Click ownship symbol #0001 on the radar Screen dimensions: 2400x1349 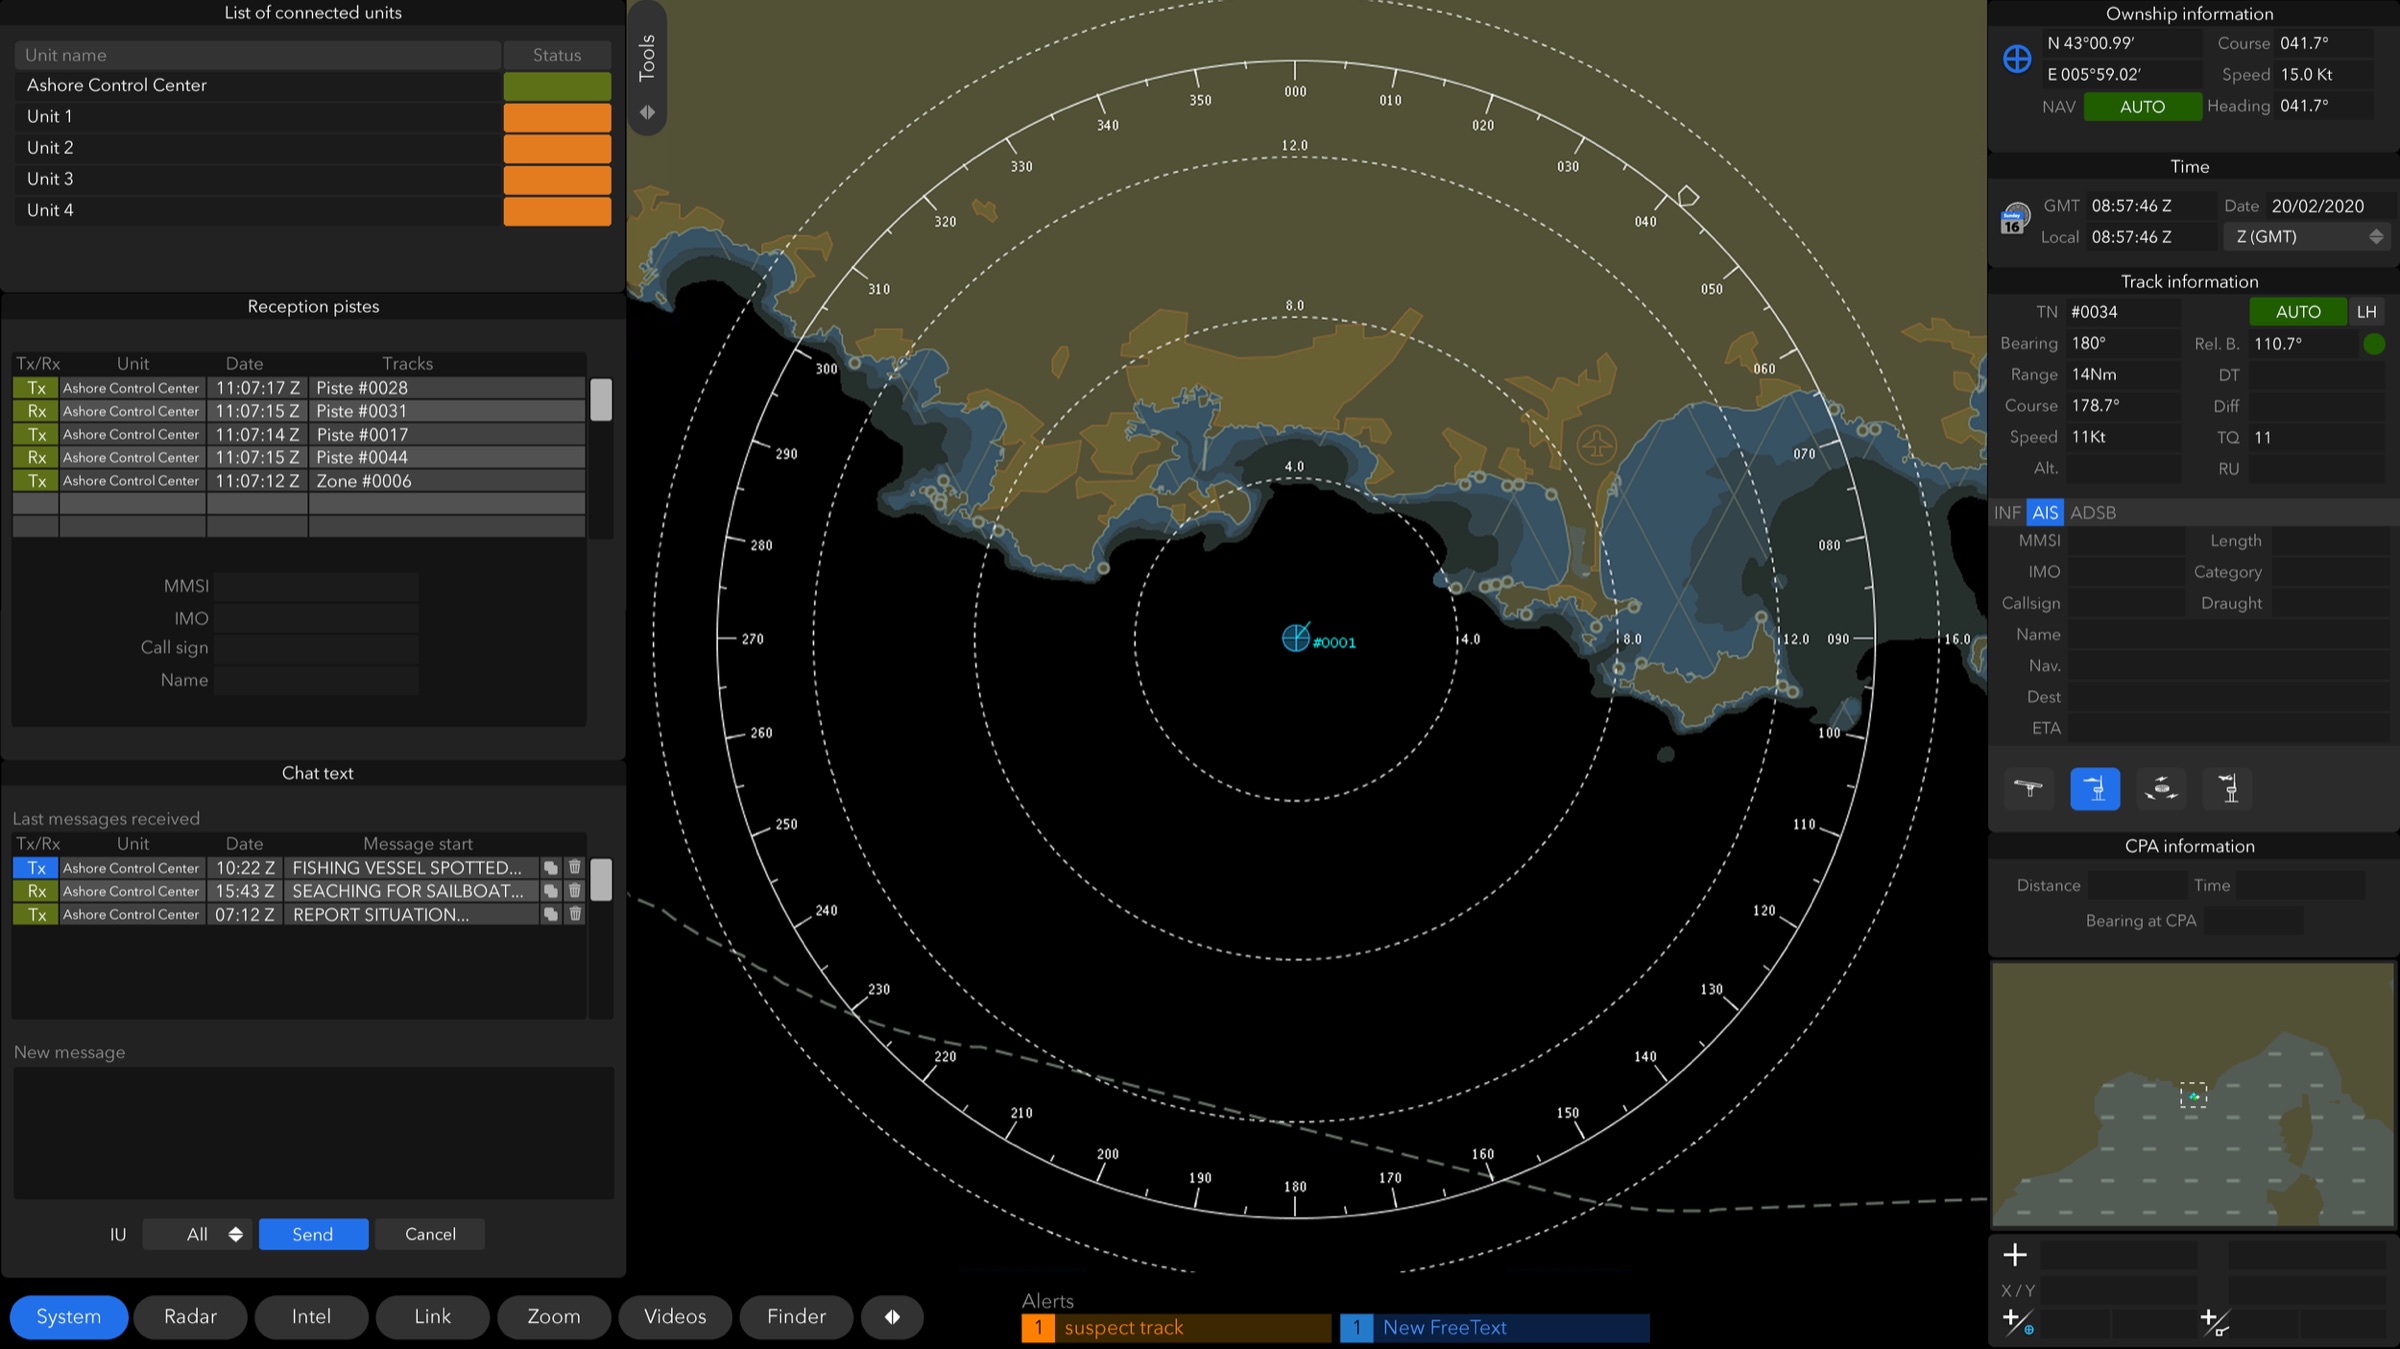click(1296, 637)
